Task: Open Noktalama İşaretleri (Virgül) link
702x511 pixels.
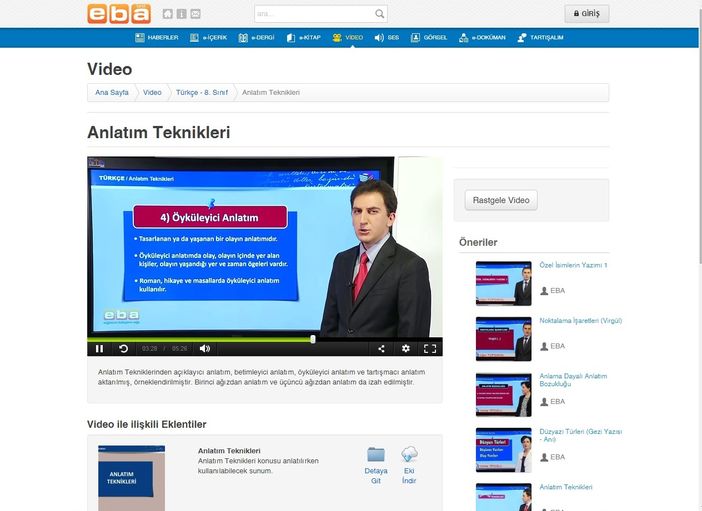Action: tap(581, 321)
